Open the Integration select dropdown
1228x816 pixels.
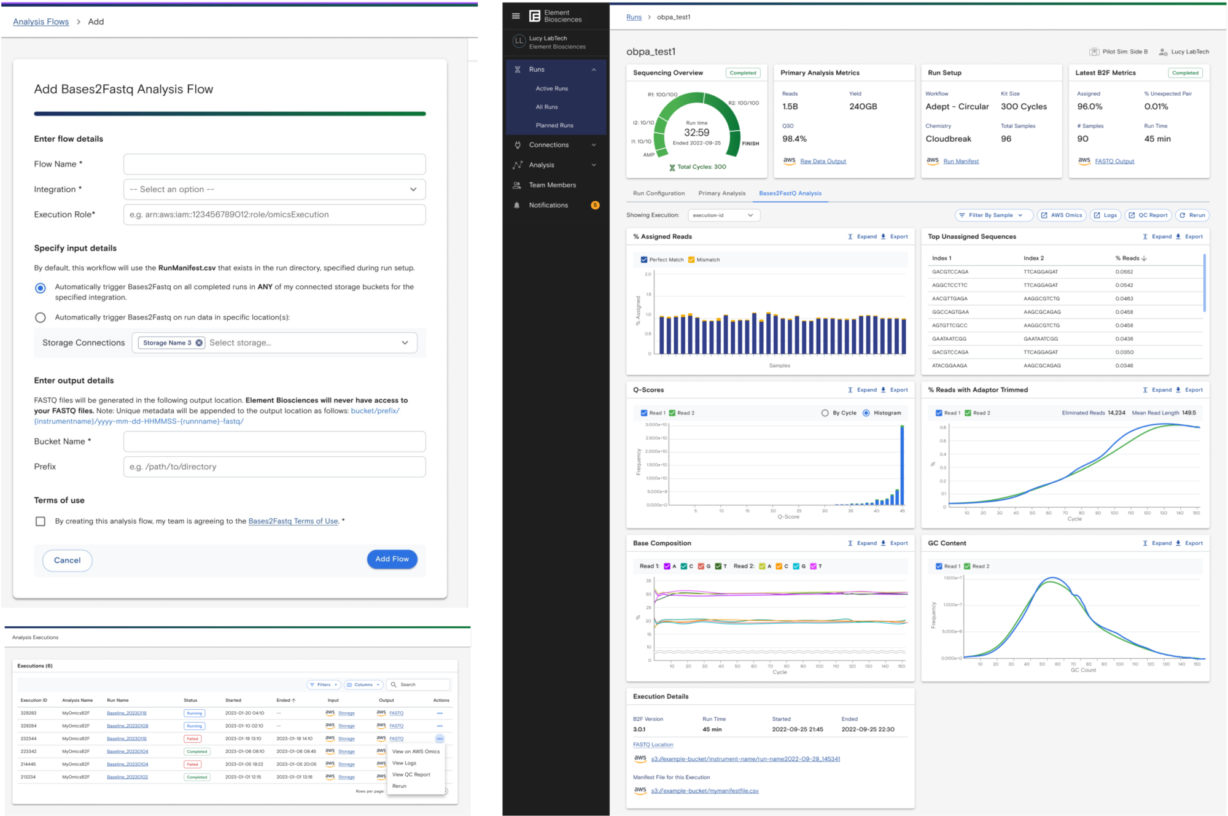pos(274,189)
